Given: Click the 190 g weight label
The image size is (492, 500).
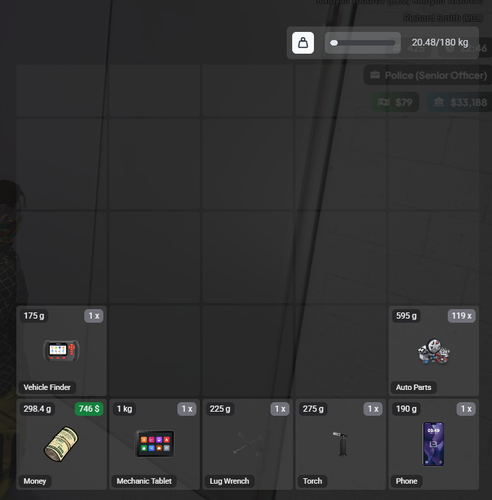Looking at the screenshot, I should [406, 409].
